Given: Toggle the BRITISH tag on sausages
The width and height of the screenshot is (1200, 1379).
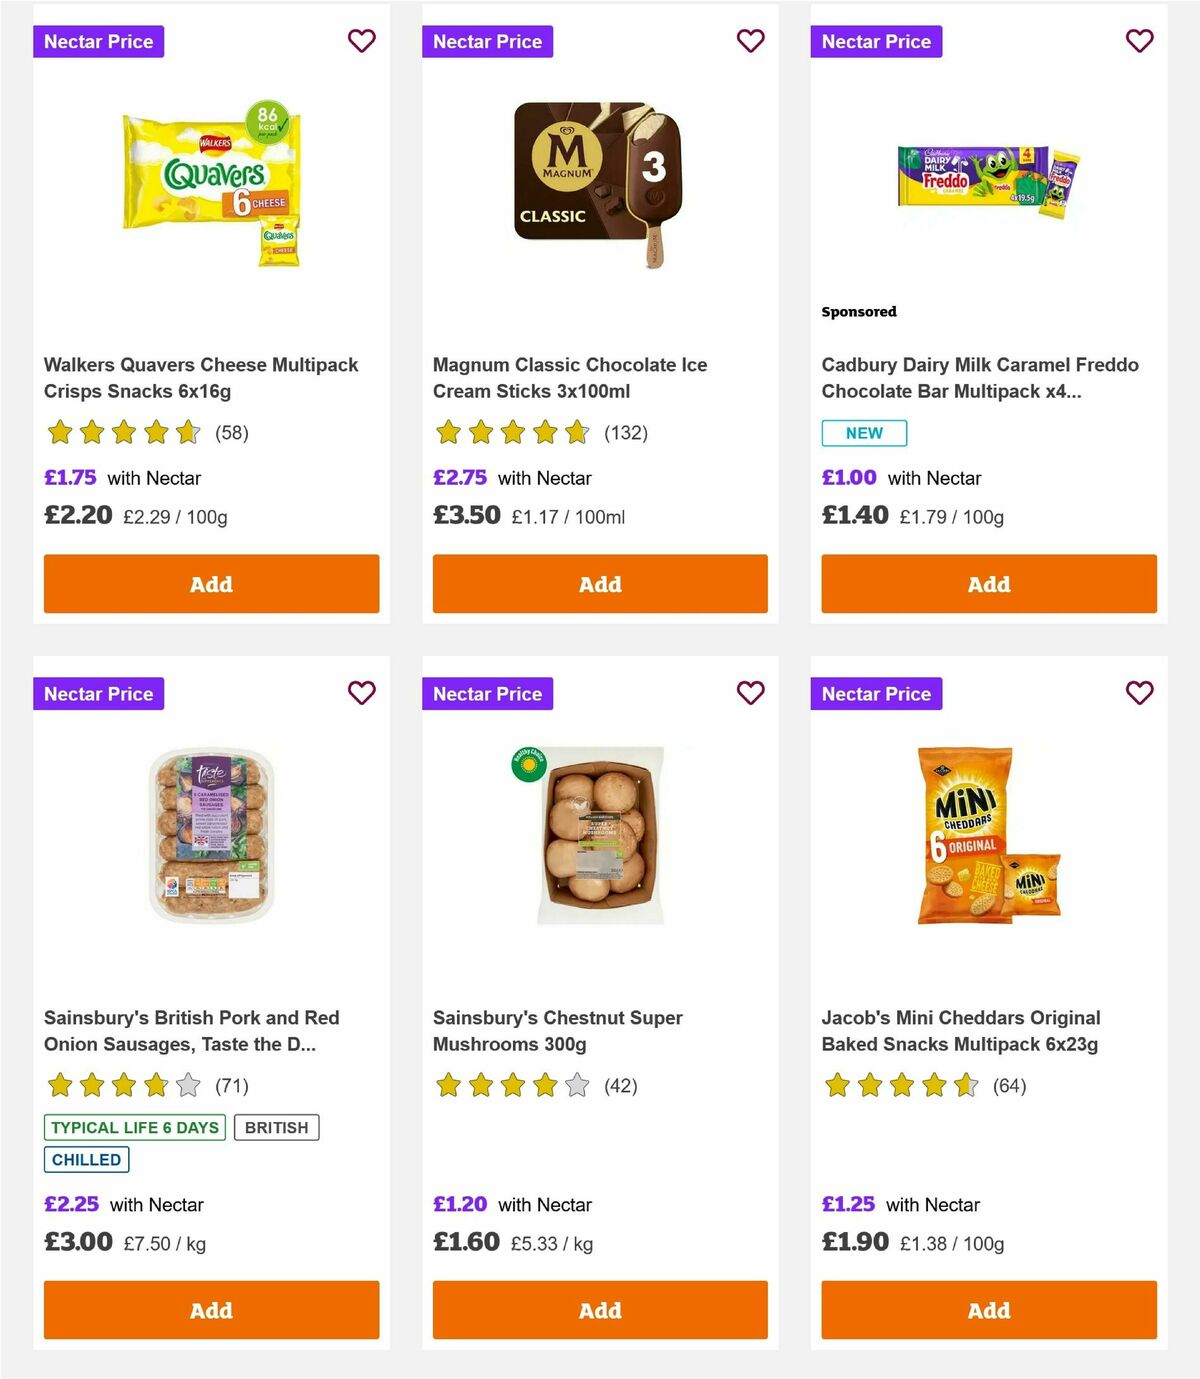Looking at the screenshot, I should pyautogui.click(x=276, y=1127).
